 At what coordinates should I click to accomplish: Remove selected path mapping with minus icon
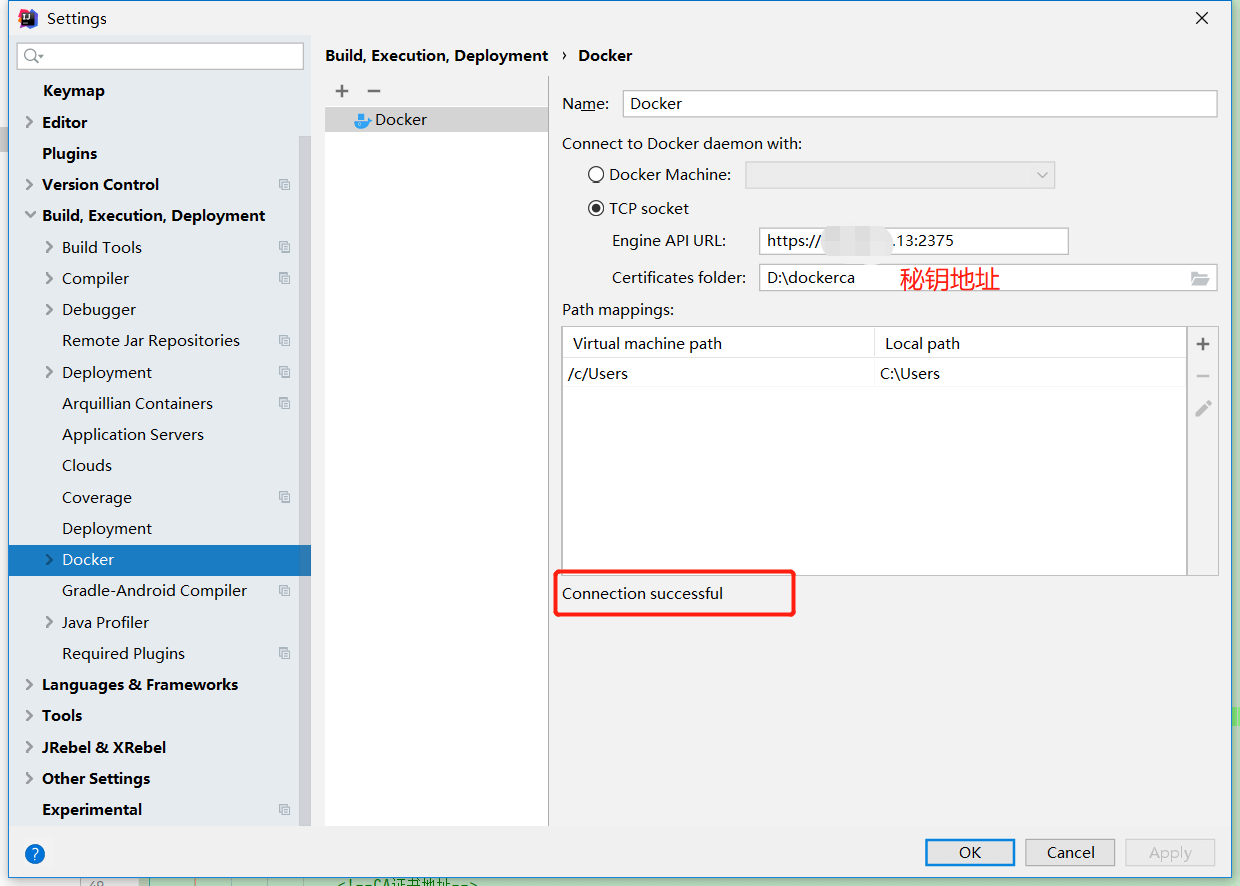(1203, 376)
